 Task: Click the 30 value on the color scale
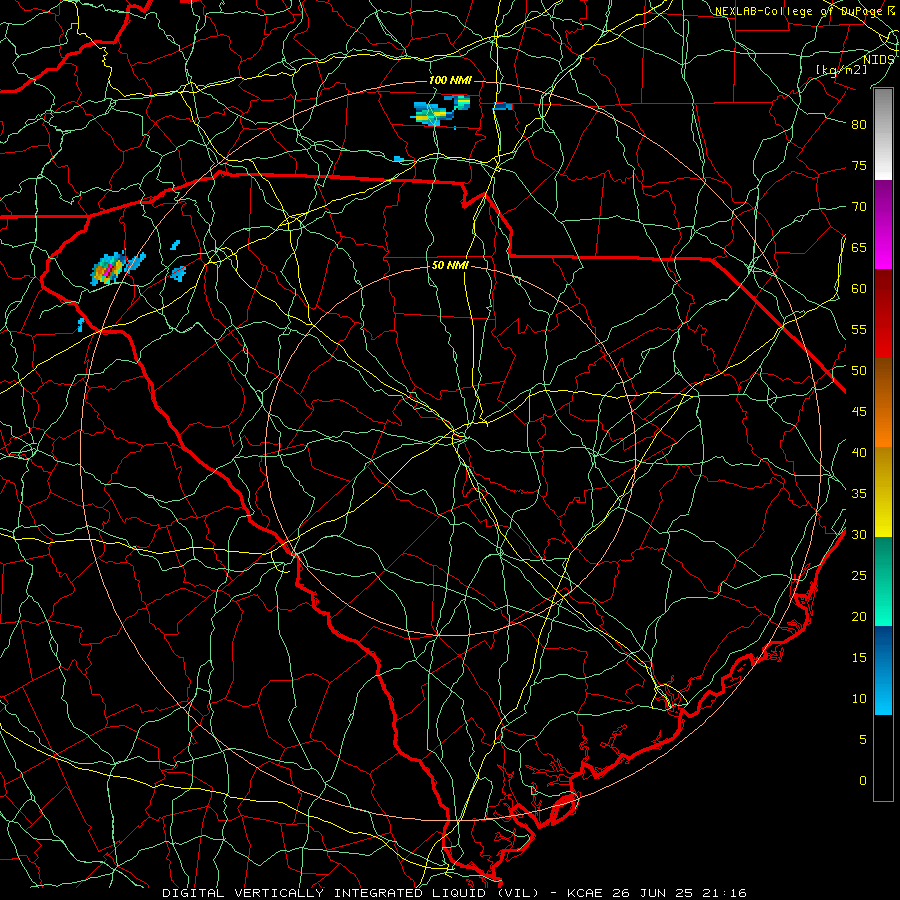click(859, 535)
